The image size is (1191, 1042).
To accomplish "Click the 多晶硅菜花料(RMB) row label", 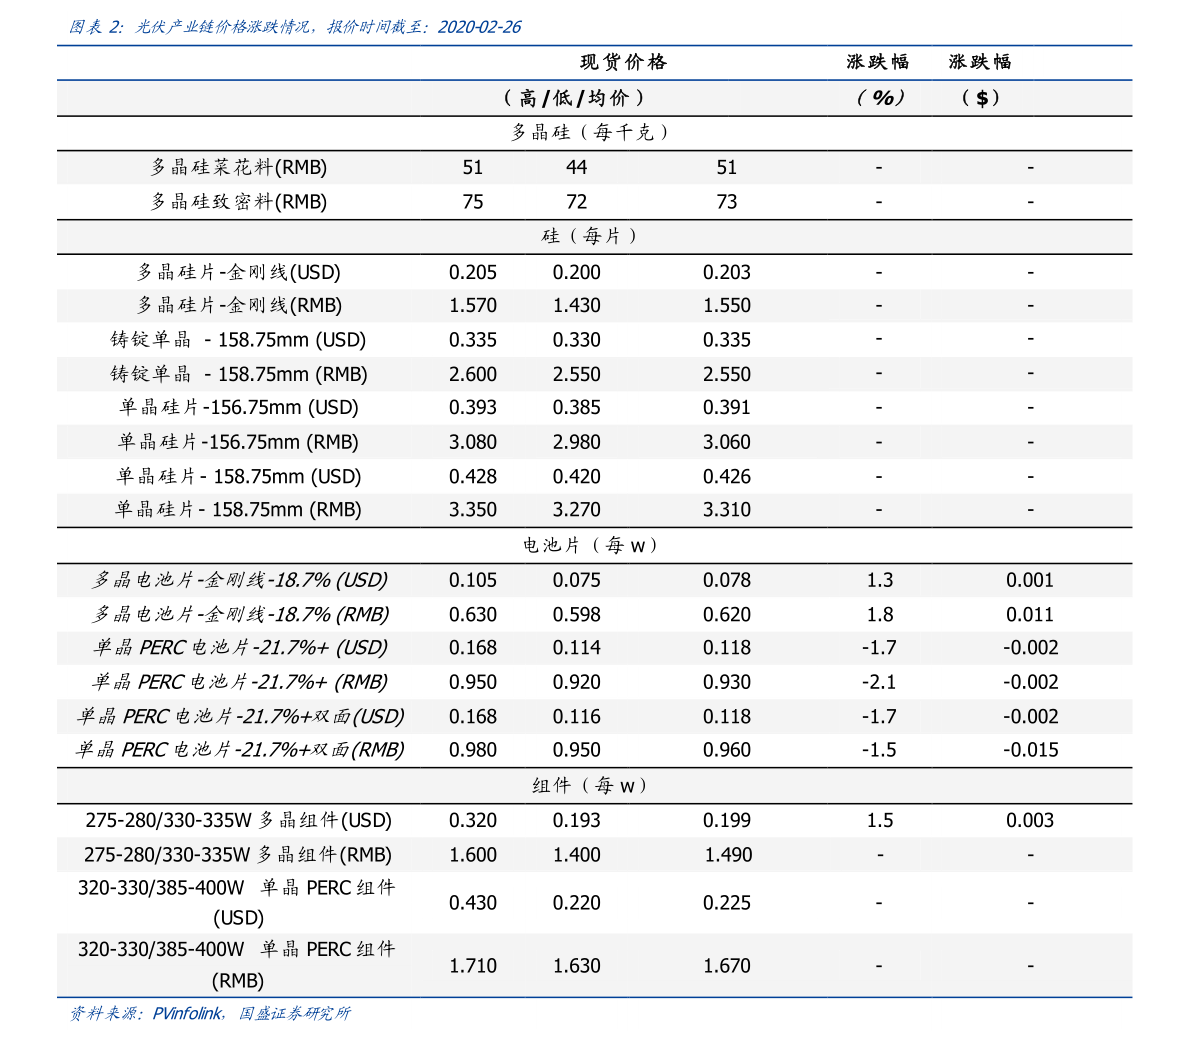I will click(x=239, y=167).
